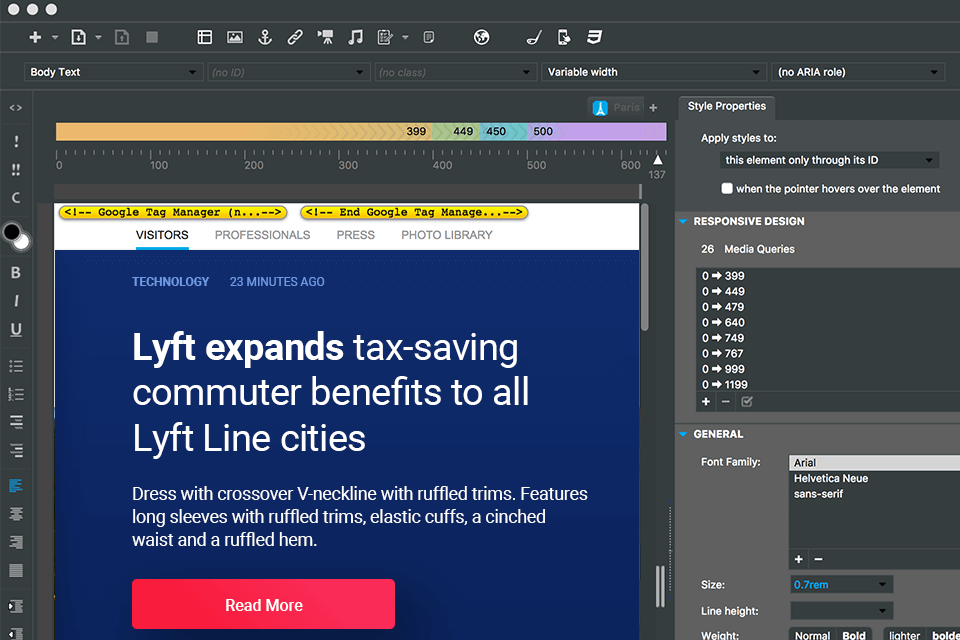Create a numbered list with the icon

[16, 394]
